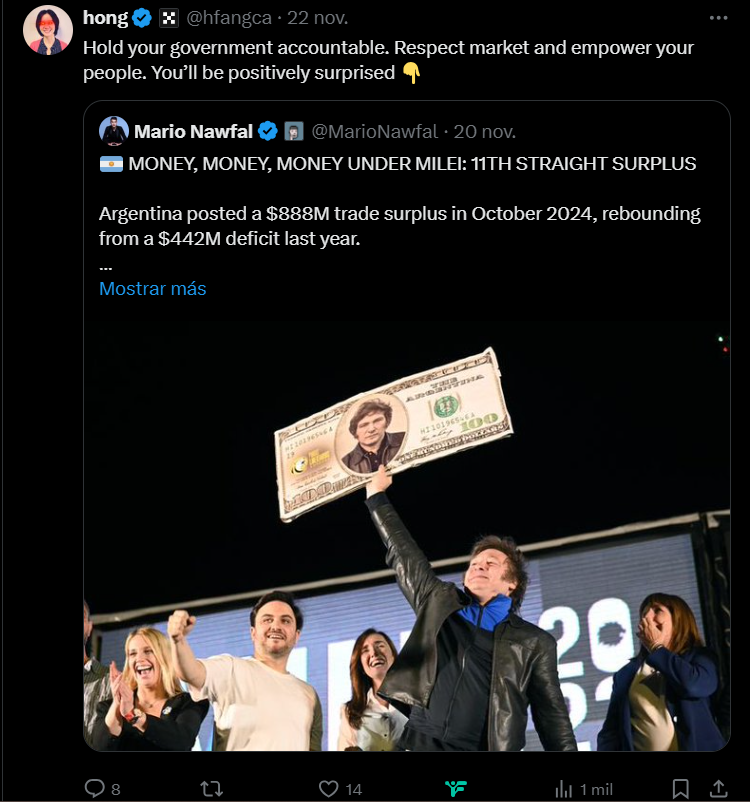
Task: Share the tweet via the share icon
Action: tap(718, 789)
